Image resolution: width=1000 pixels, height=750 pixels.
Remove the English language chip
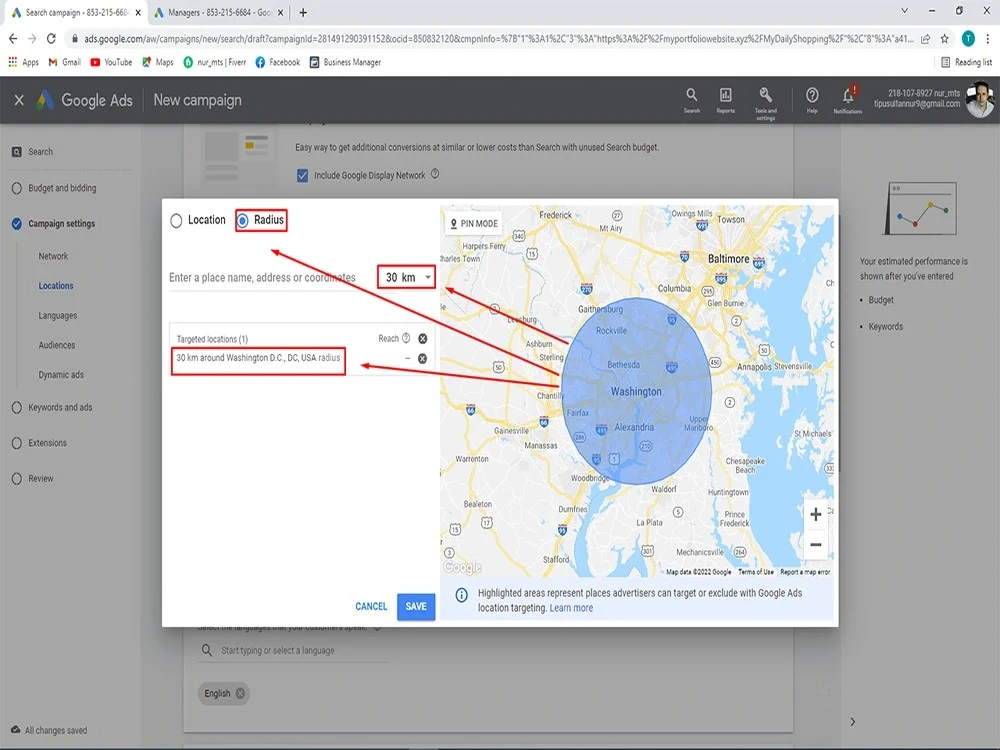(240, 693)
